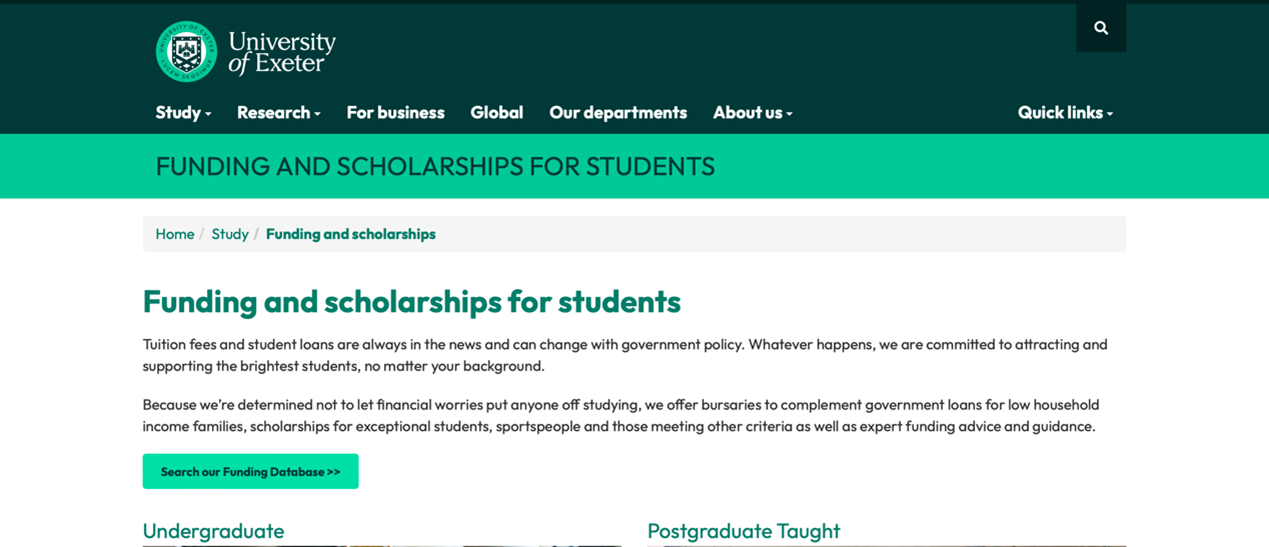1269x547 pixels.
Task: Open the Research dropdown menu
Action: [x=278, y=112]
